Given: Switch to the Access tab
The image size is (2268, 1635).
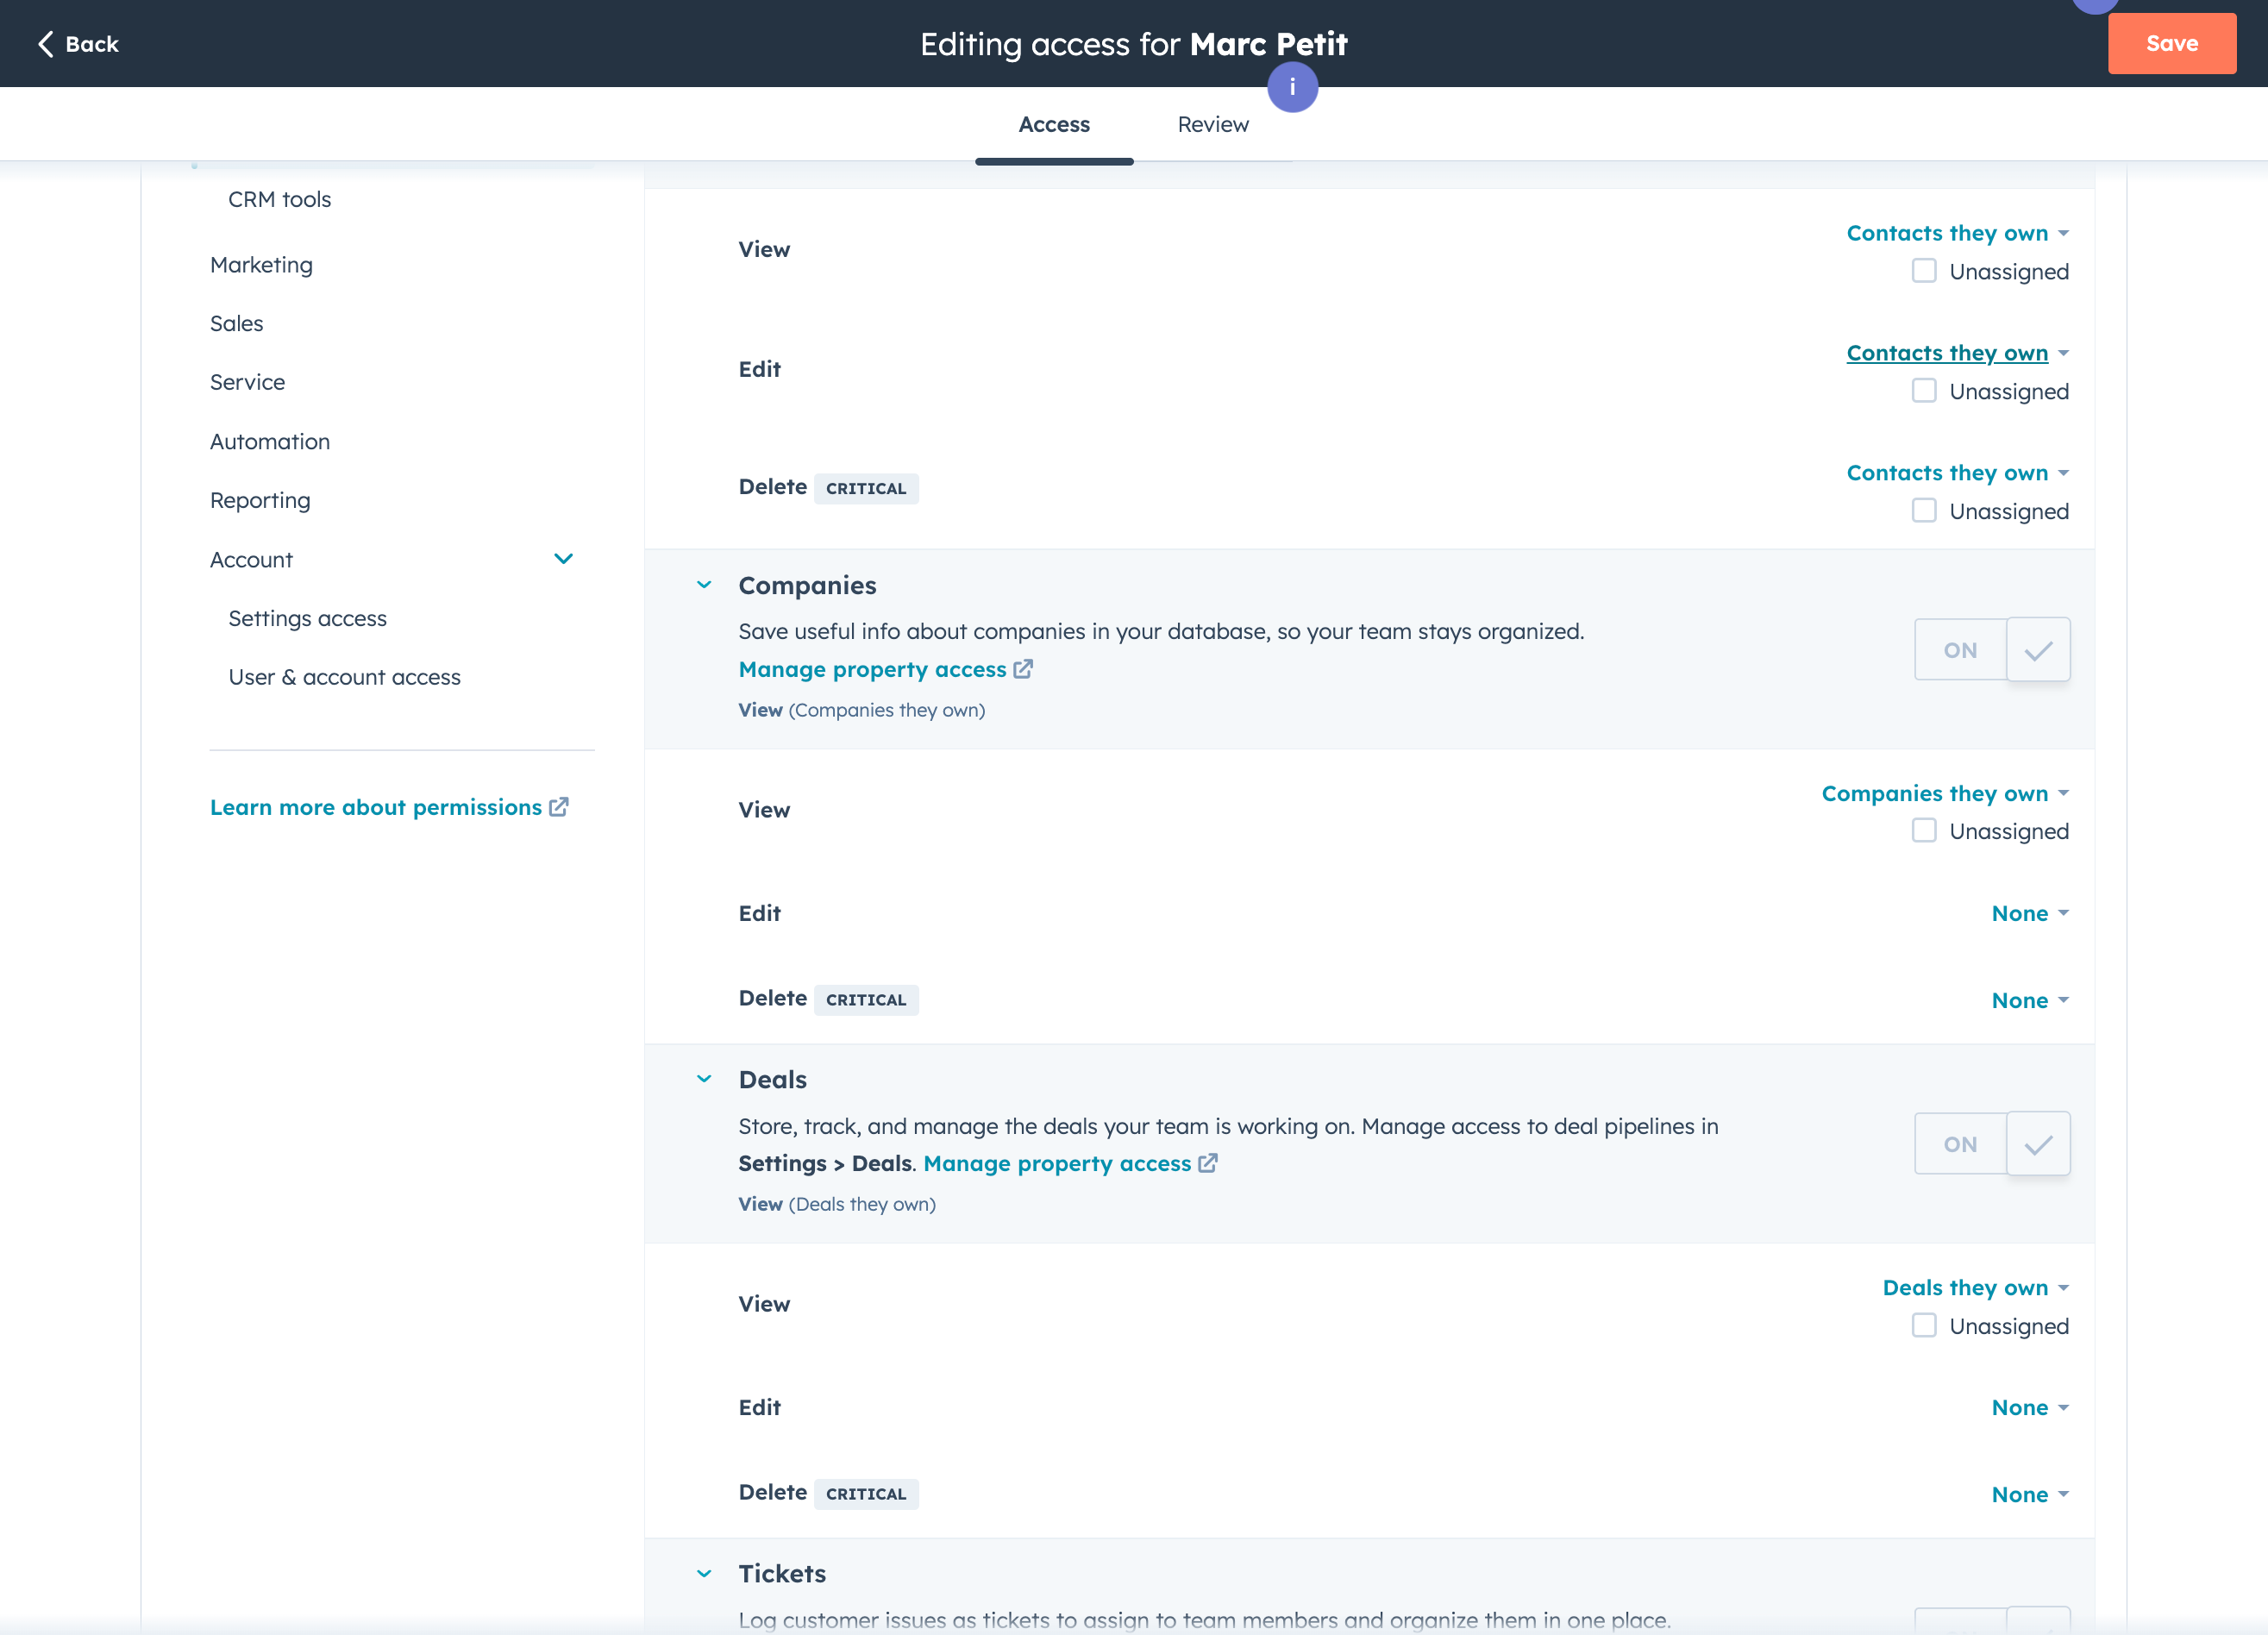Looking at the screenshot, I should (1054, 125).
